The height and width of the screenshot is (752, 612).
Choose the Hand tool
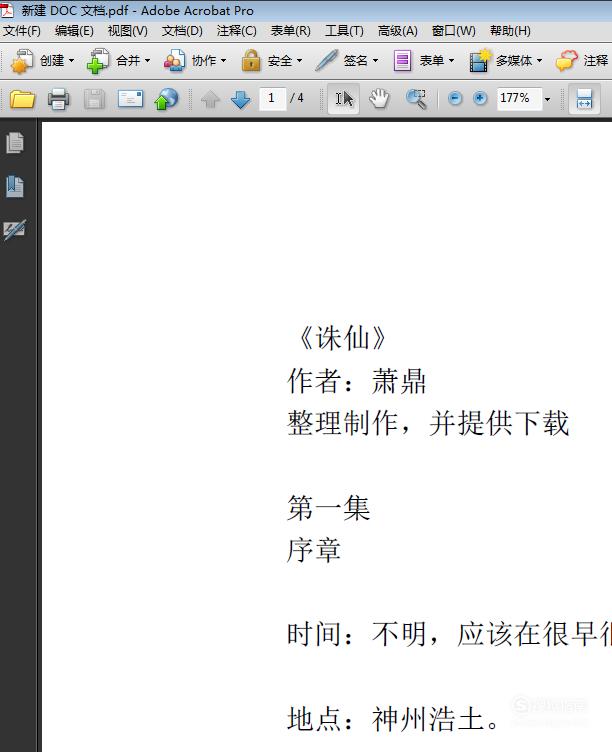(x=379, y=99)
